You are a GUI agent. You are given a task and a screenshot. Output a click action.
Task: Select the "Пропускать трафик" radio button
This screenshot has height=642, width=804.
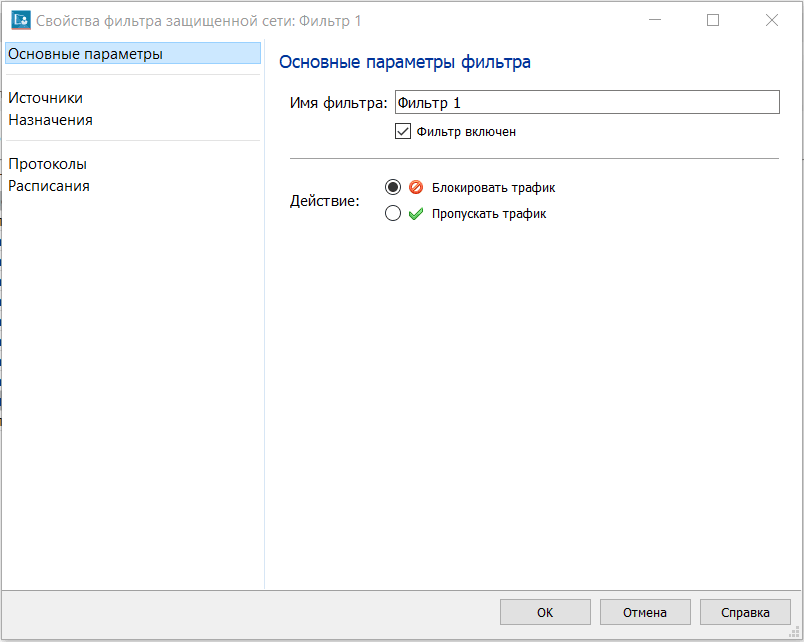coord(393,213)
